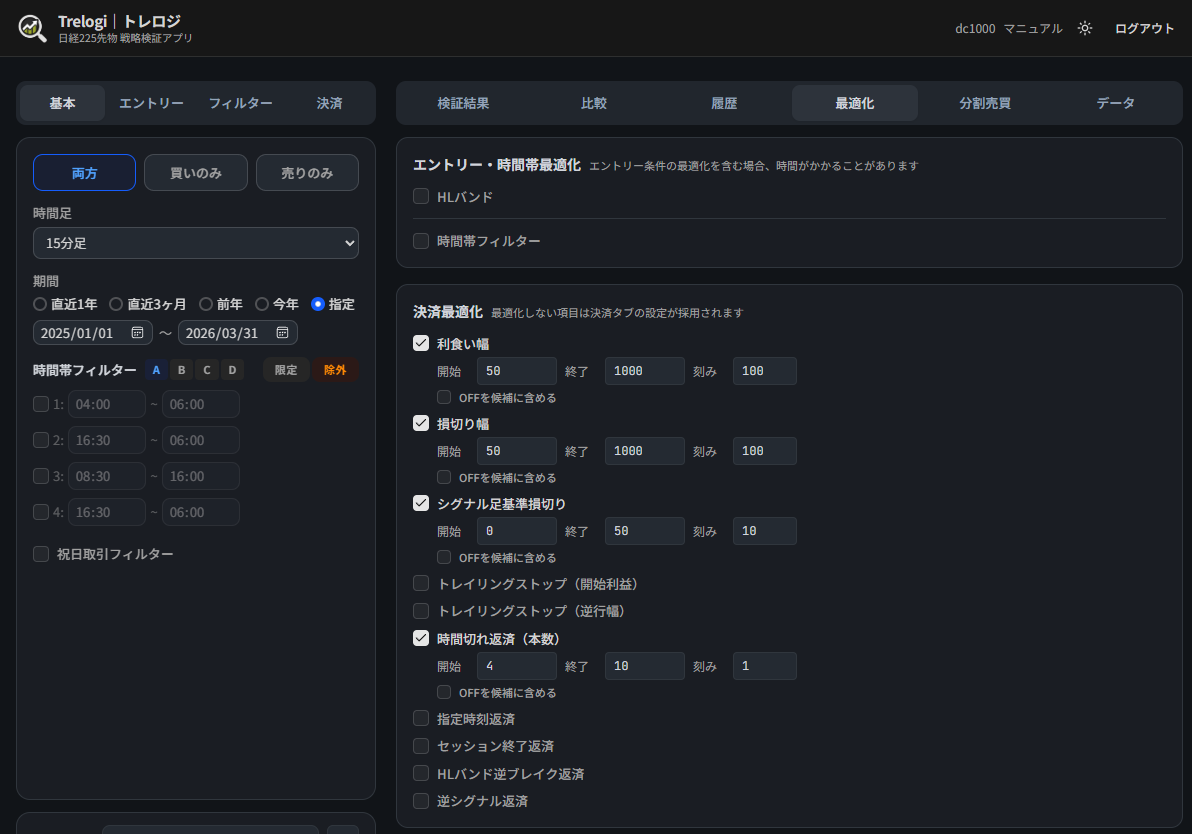Viewport: 1192px width, 834px height.
Task: Click the Trelogi magnifier logo icon
Action: click(x=32, y=28)
